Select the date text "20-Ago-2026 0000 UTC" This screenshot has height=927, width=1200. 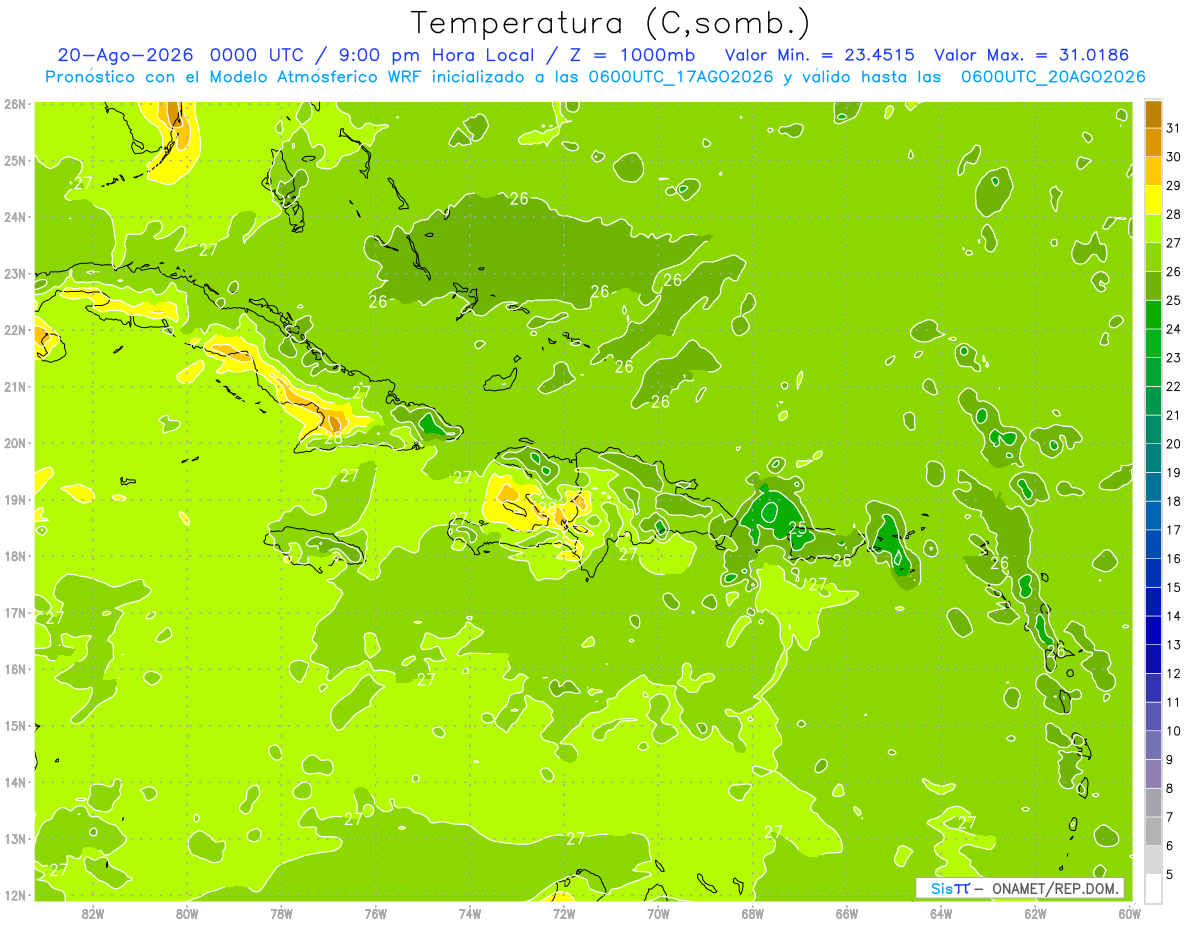tap(180, 55)
